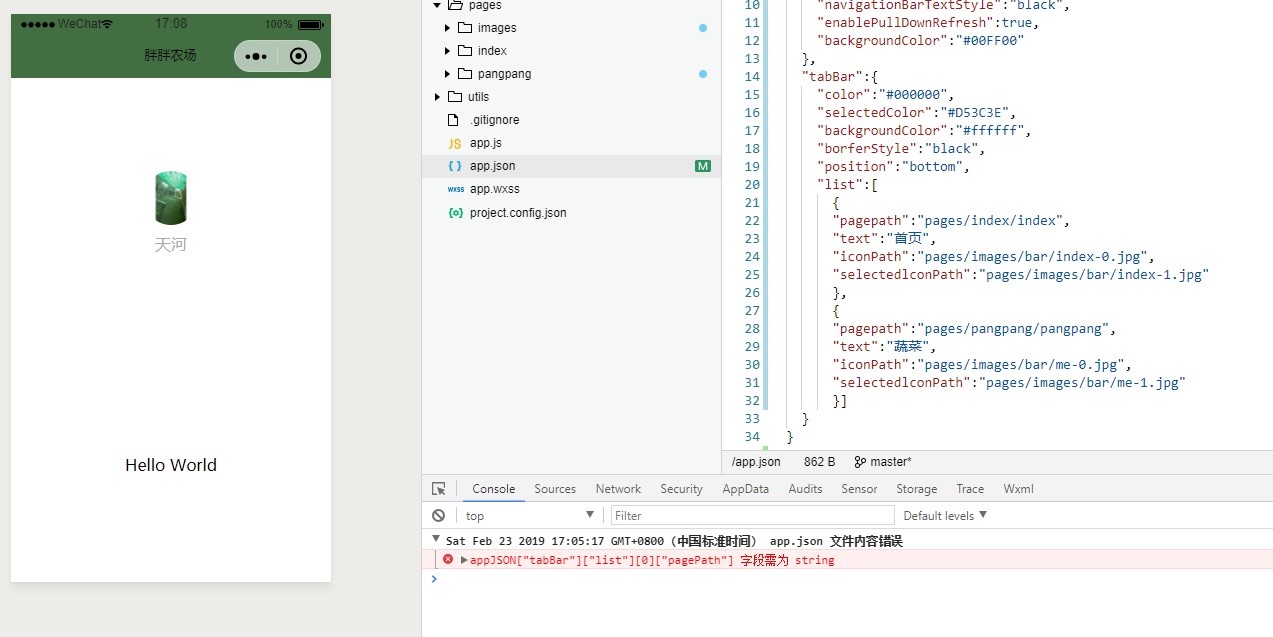Switch to the Wxml tab
Viewport: 1273px width, 637px height.
1019,489
